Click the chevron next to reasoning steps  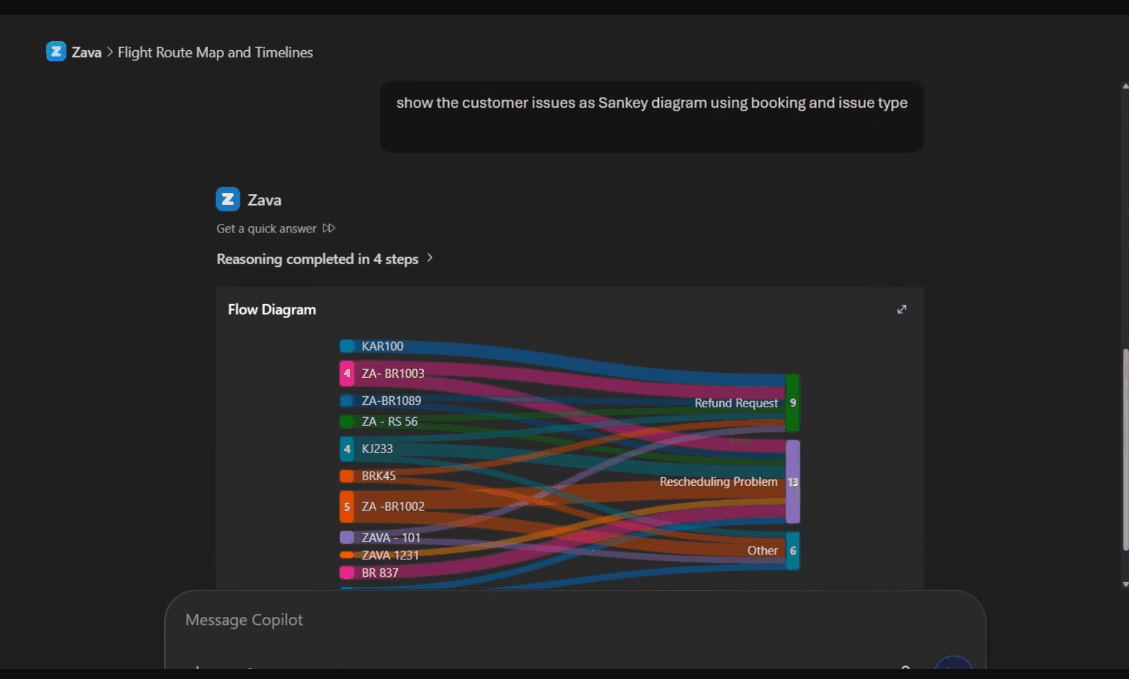(430, 258)
